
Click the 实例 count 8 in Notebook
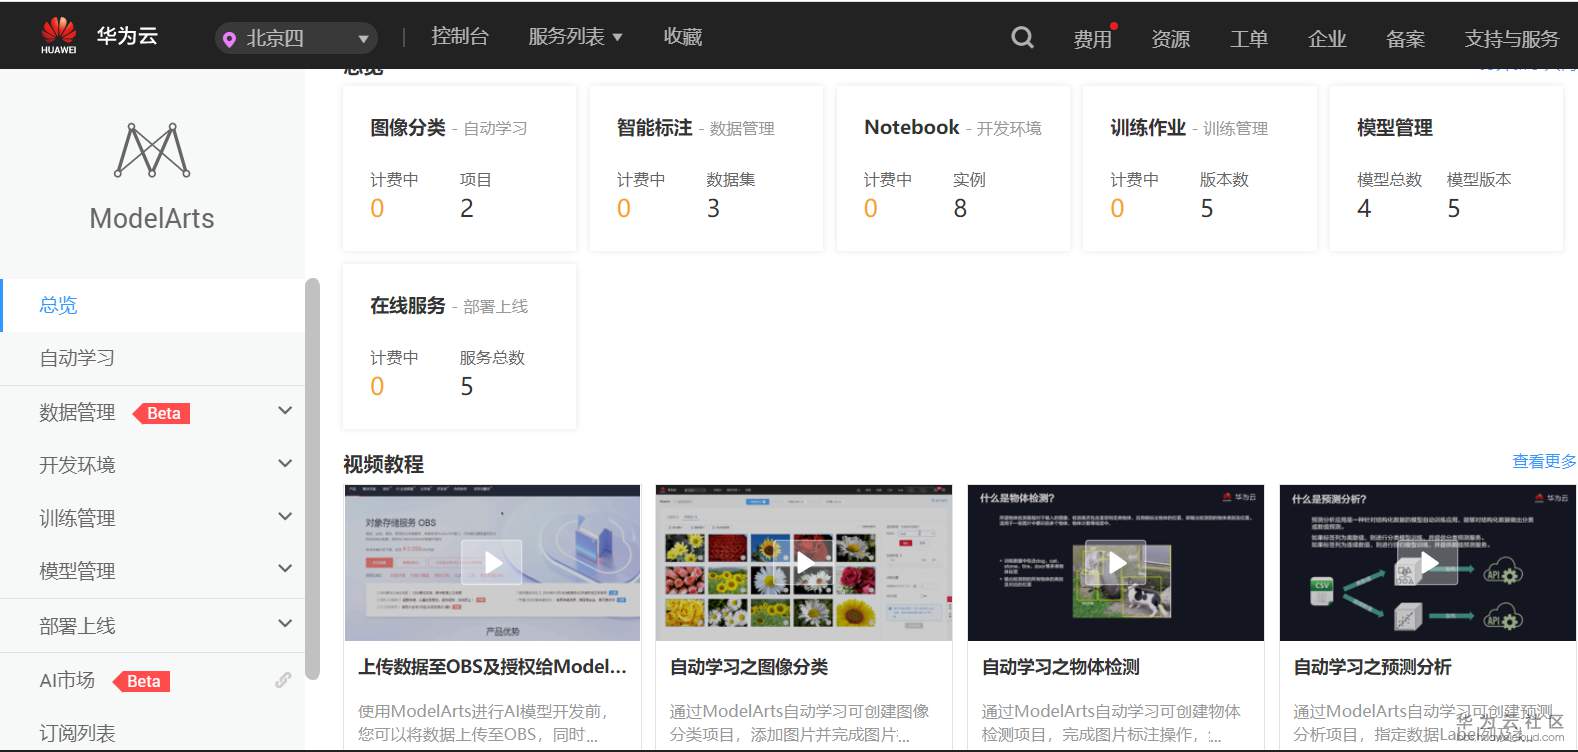click(960, 208)
